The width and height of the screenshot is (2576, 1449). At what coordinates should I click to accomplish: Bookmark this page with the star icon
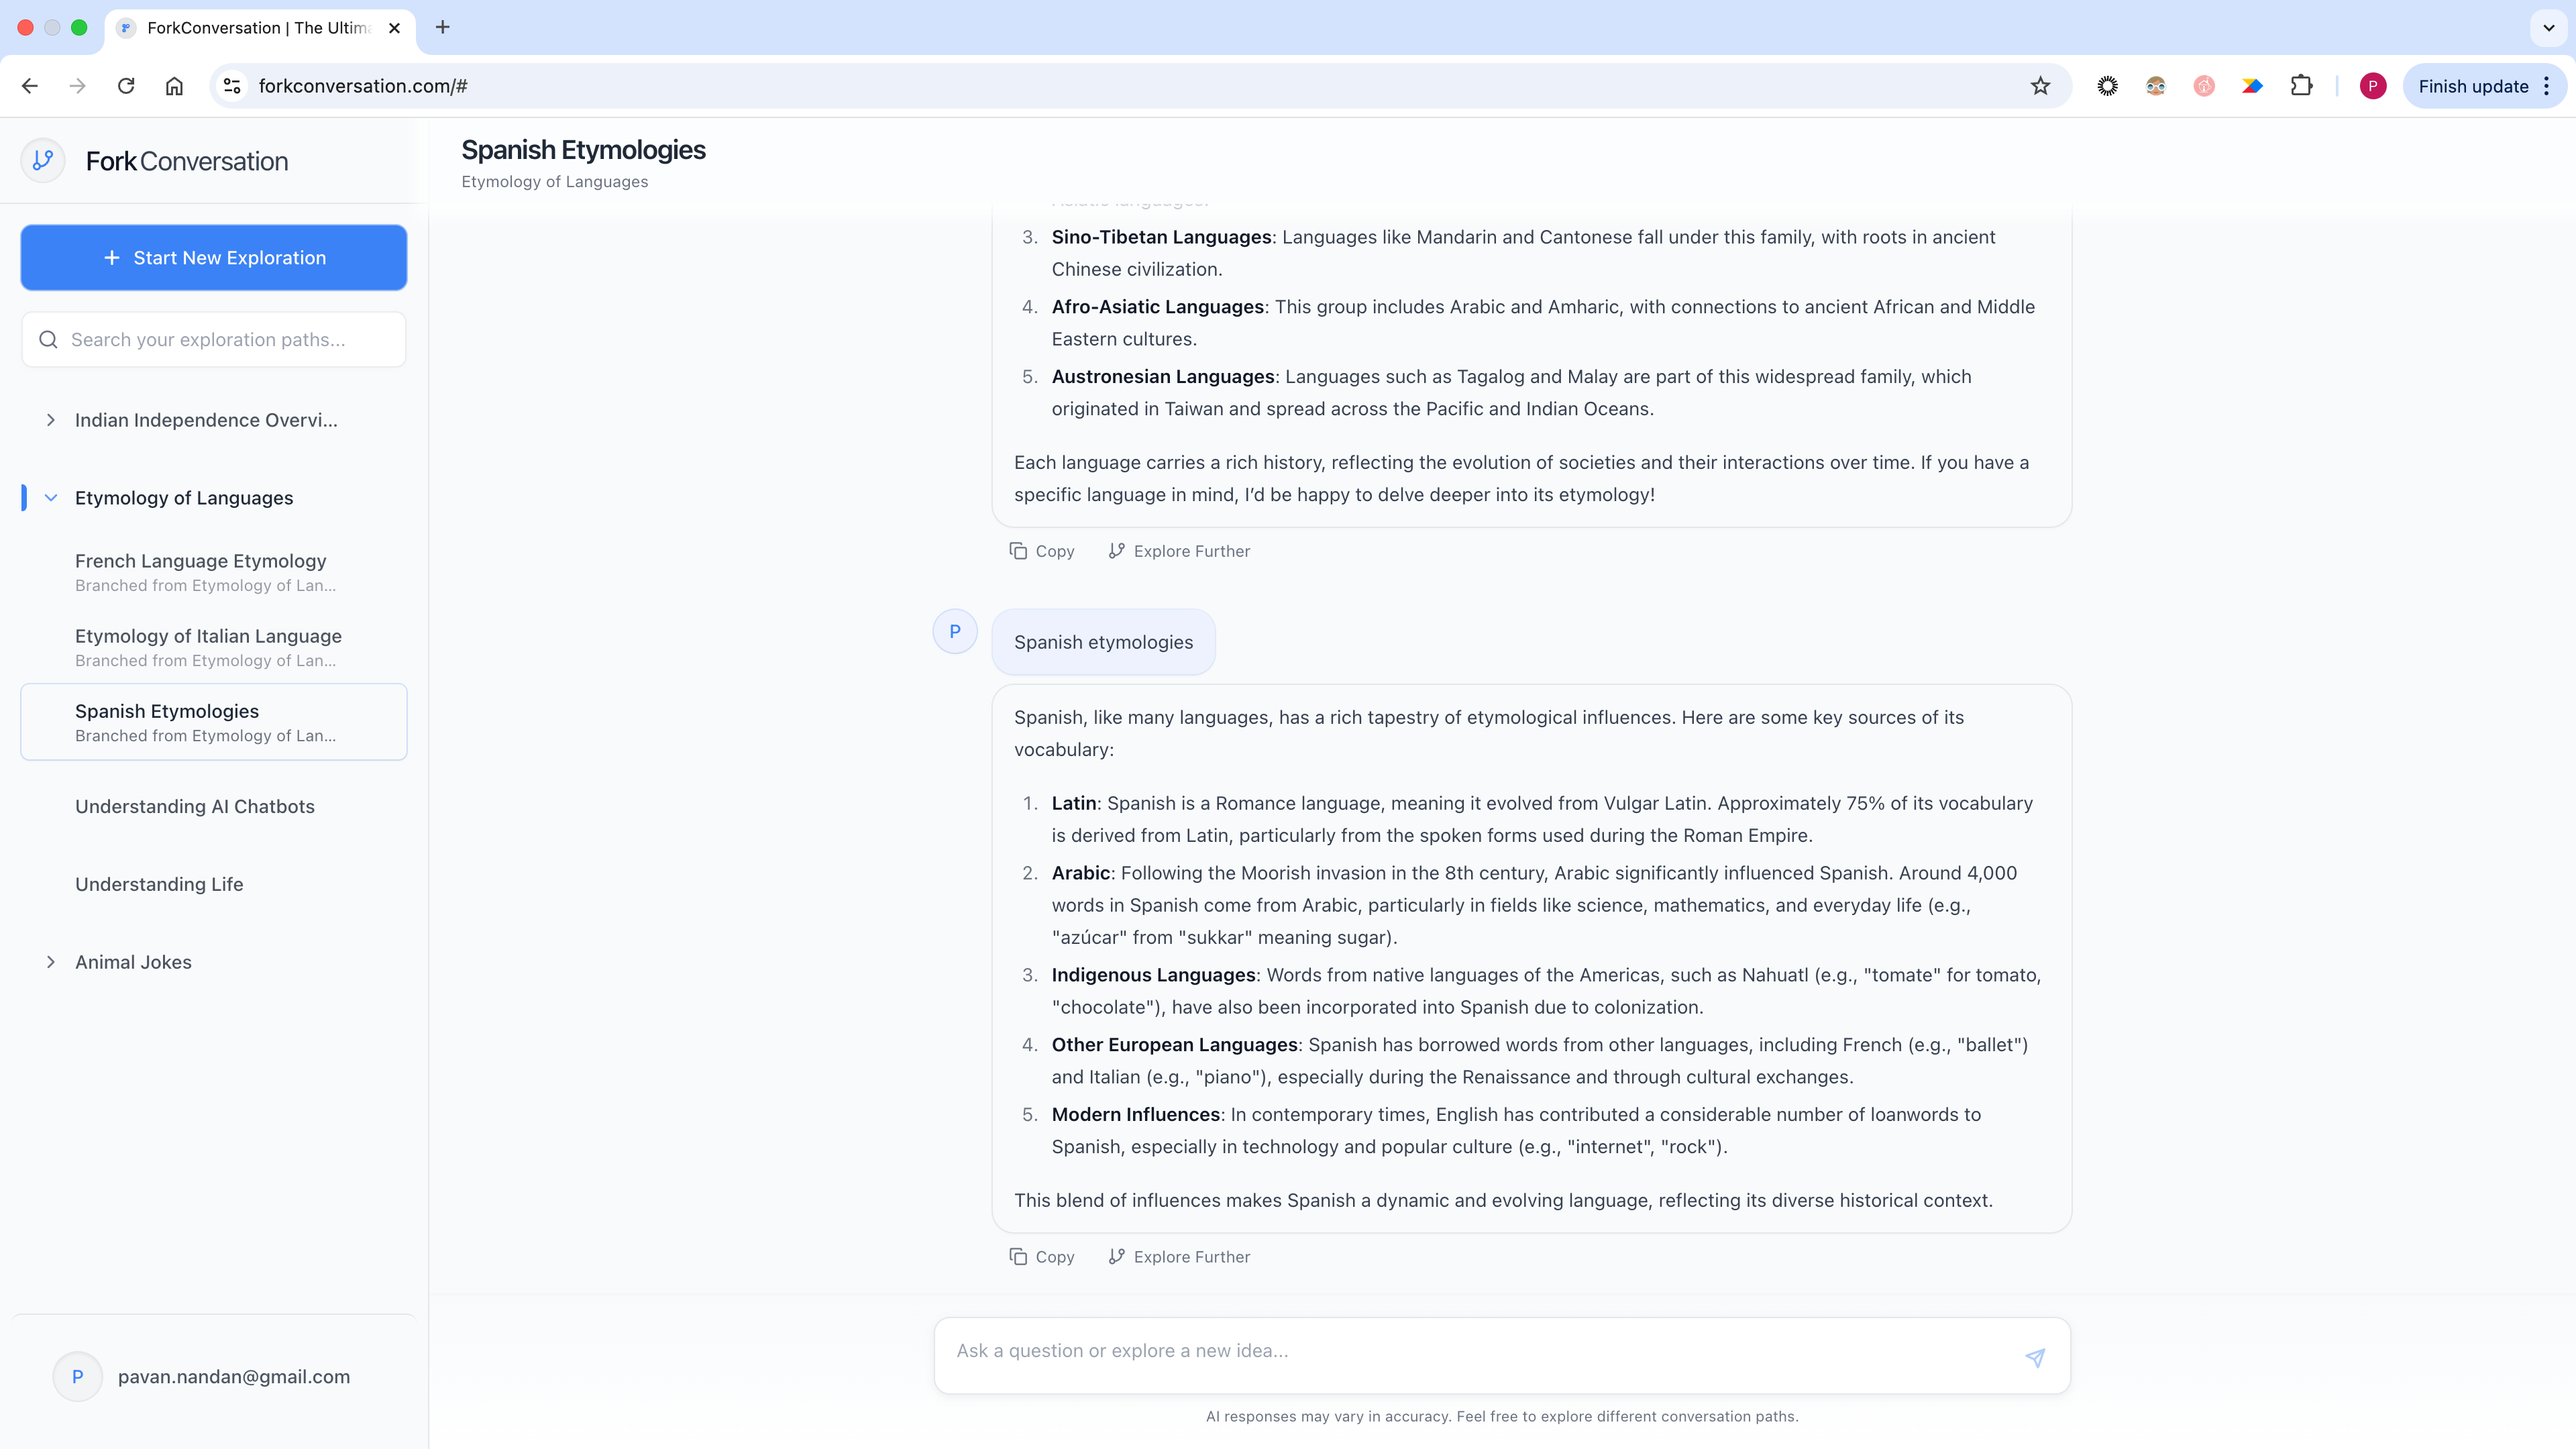(x=2040, y=86)
